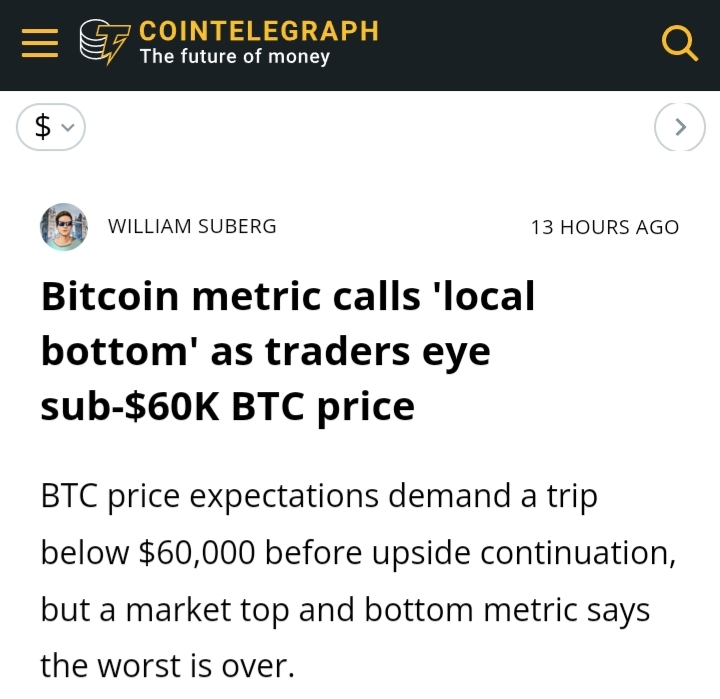This screenshot has height=699, width=720.
Task: Open the hamburger navigation menu
Action: (x=40, y=43)
